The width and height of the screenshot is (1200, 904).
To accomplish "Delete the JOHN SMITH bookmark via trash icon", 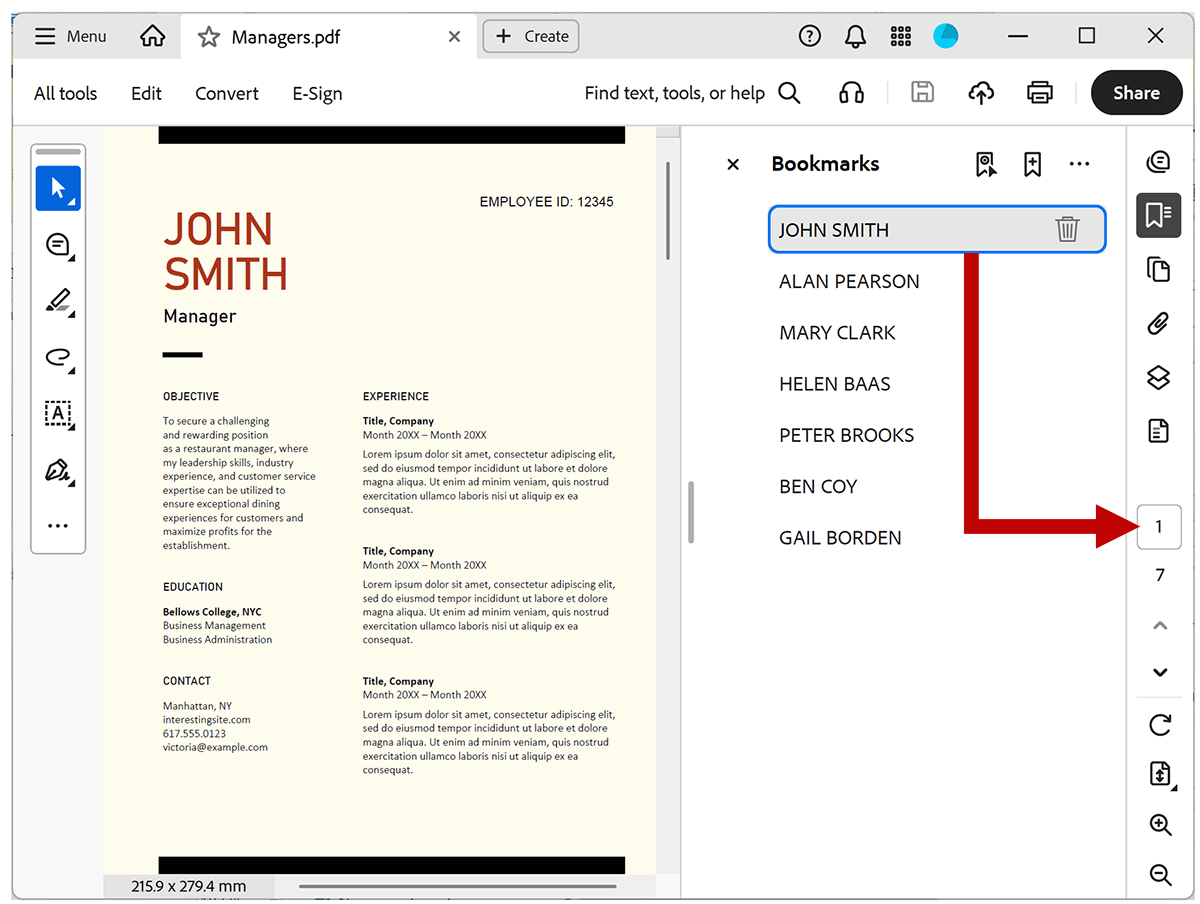I will click(1067, 229).
